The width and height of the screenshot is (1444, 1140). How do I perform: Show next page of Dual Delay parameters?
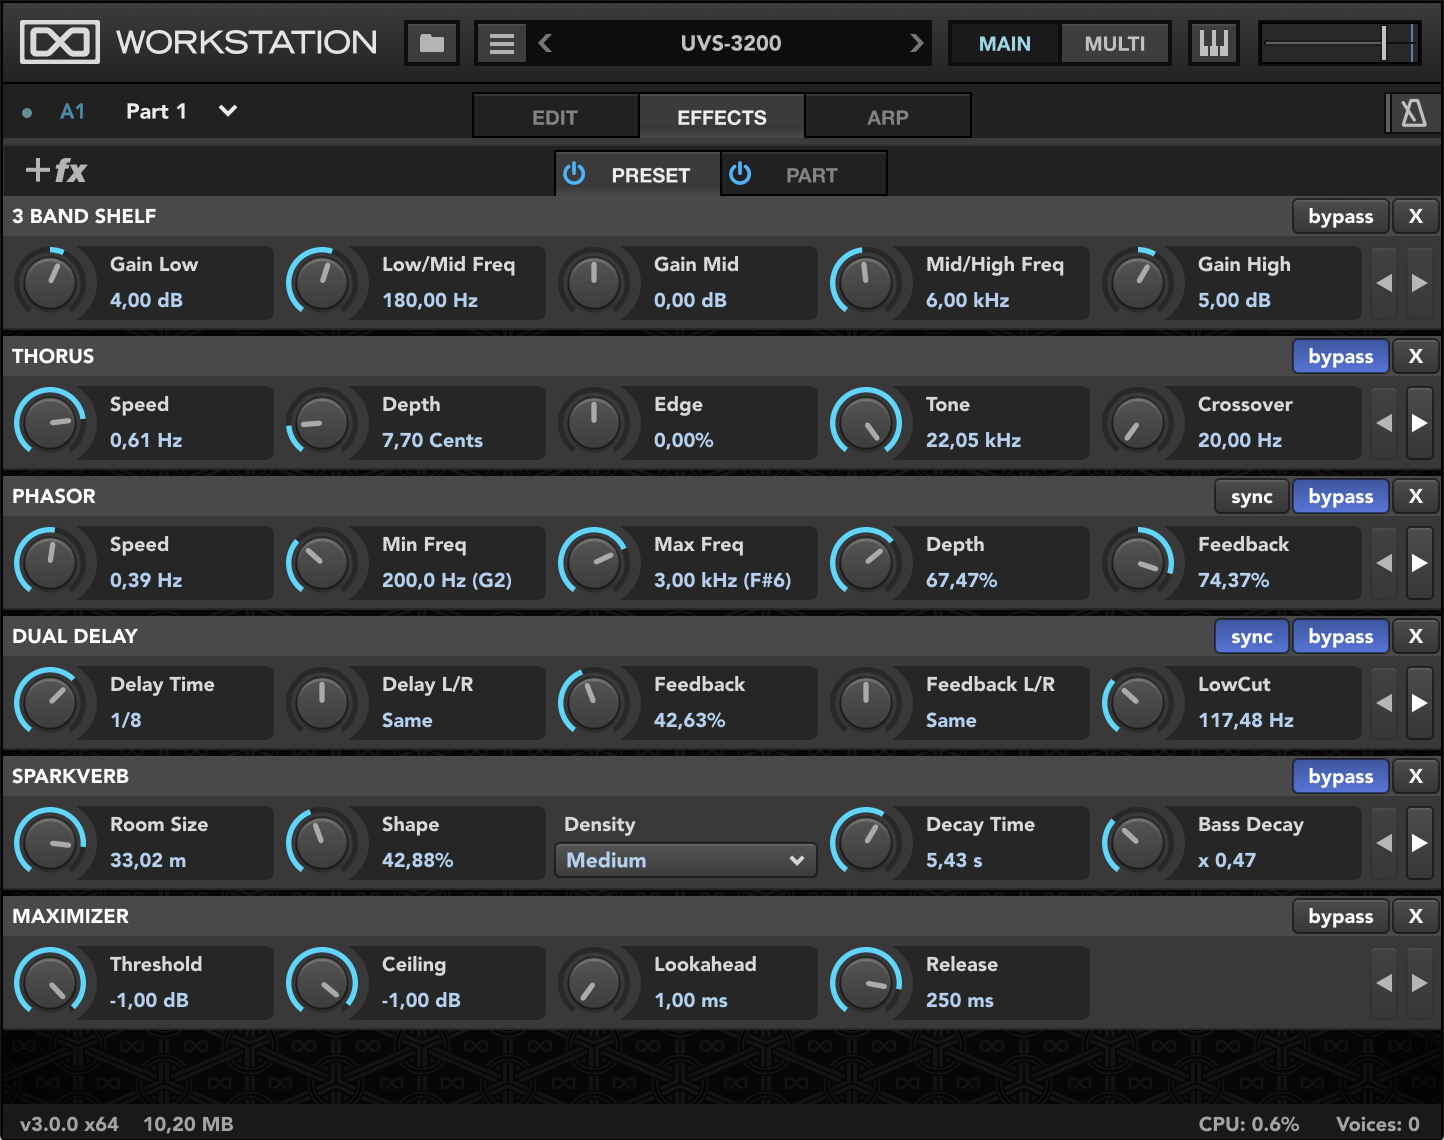[x=1419, y=703]
